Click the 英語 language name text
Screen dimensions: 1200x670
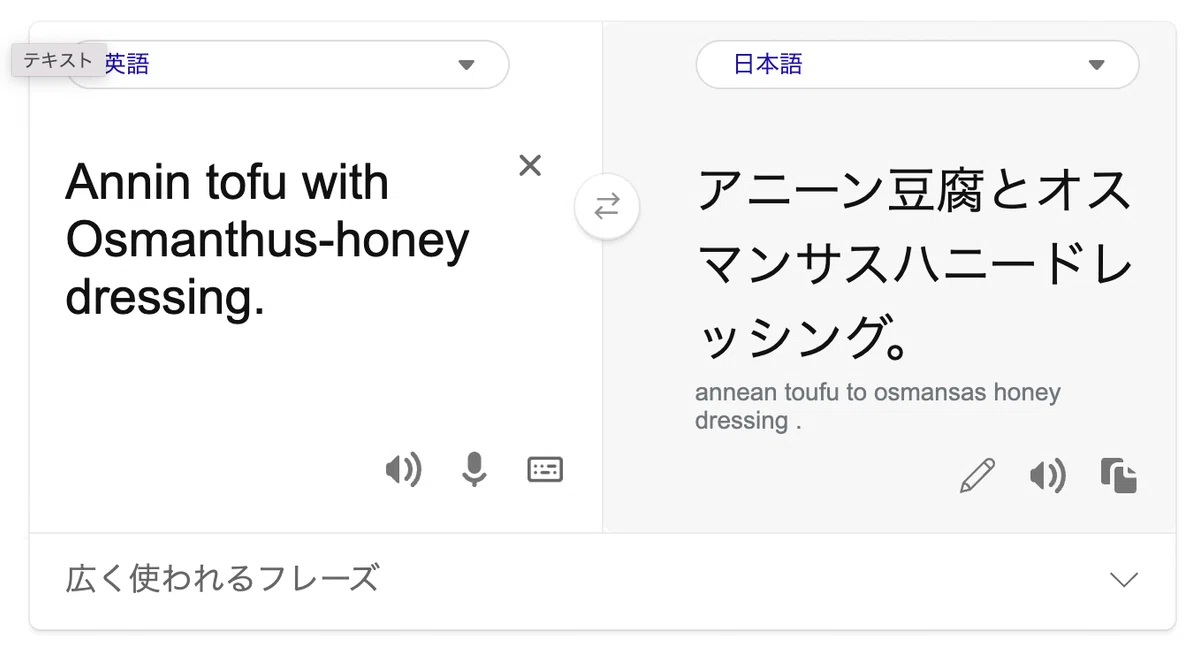tap(127, 65)
